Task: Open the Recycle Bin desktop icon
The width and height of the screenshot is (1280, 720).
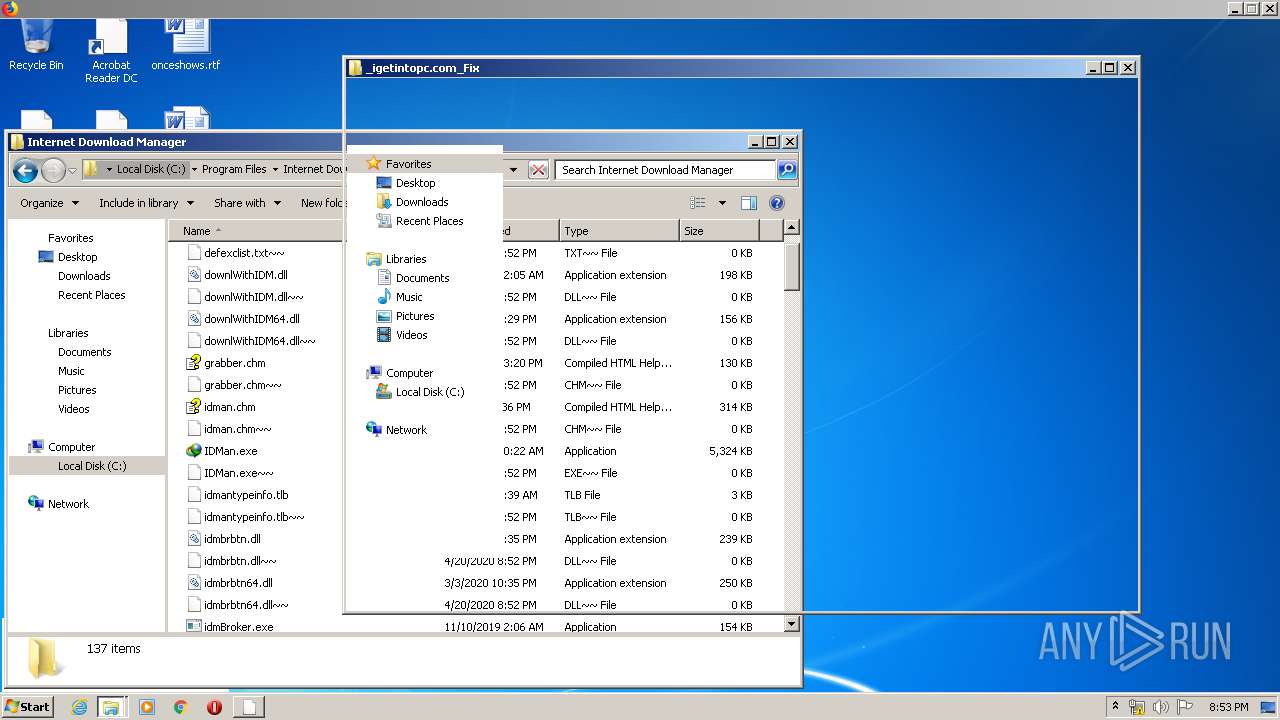Action: tap(36, 46)
